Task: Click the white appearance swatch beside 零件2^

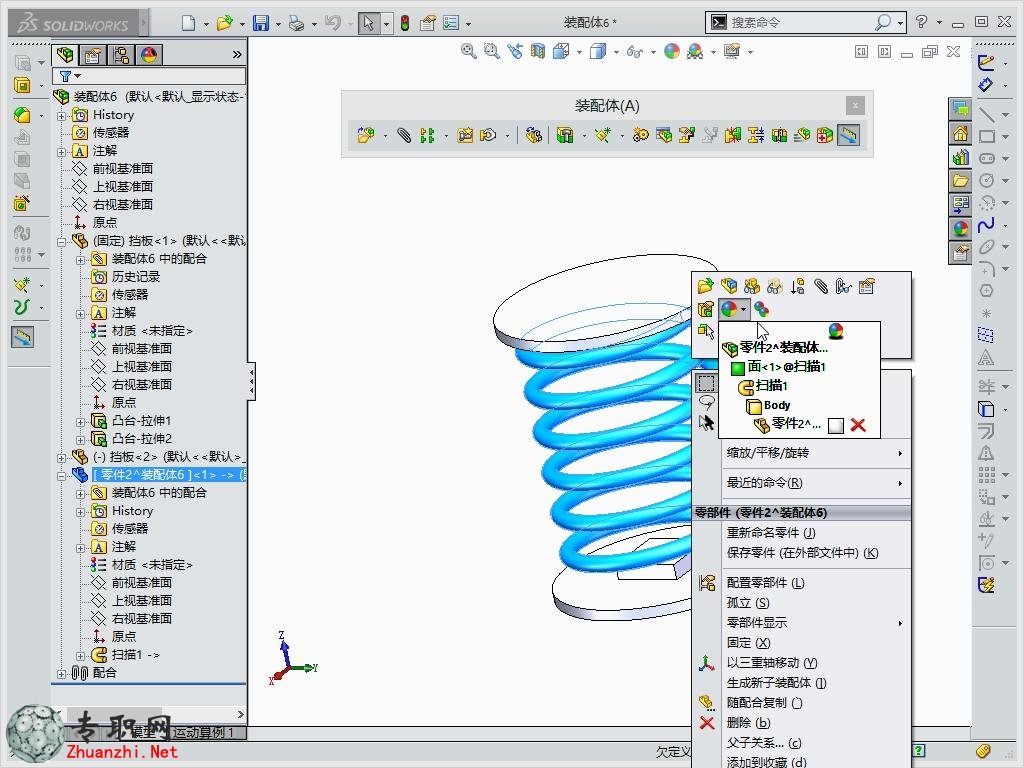Action: pyautogui.click(x=835, y=426)
